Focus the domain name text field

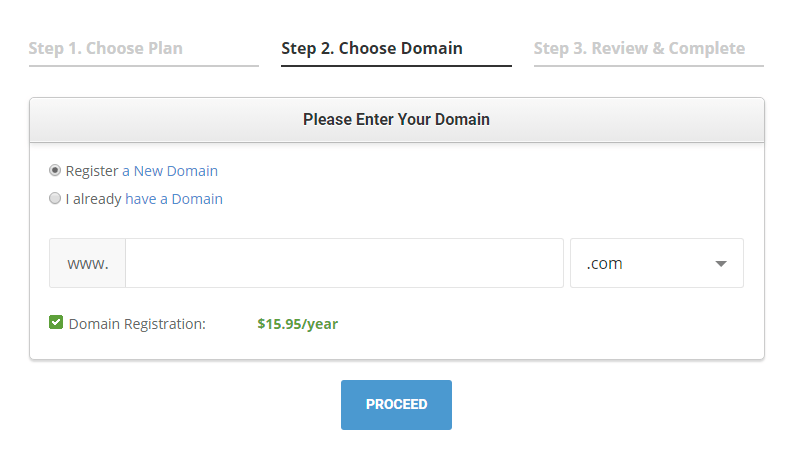click(344, 263)
